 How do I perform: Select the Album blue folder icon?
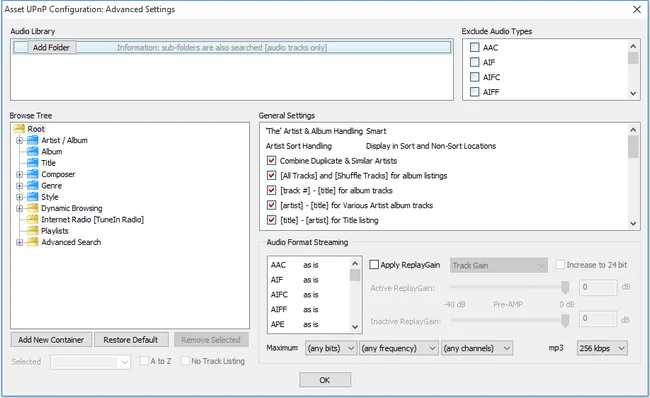click(x=33, y=151)
